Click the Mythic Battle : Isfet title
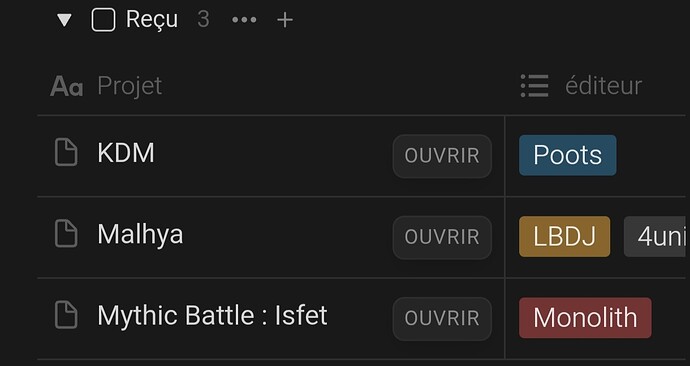The height and width of the screenshot is (366, 690). [x=212, y=315]
